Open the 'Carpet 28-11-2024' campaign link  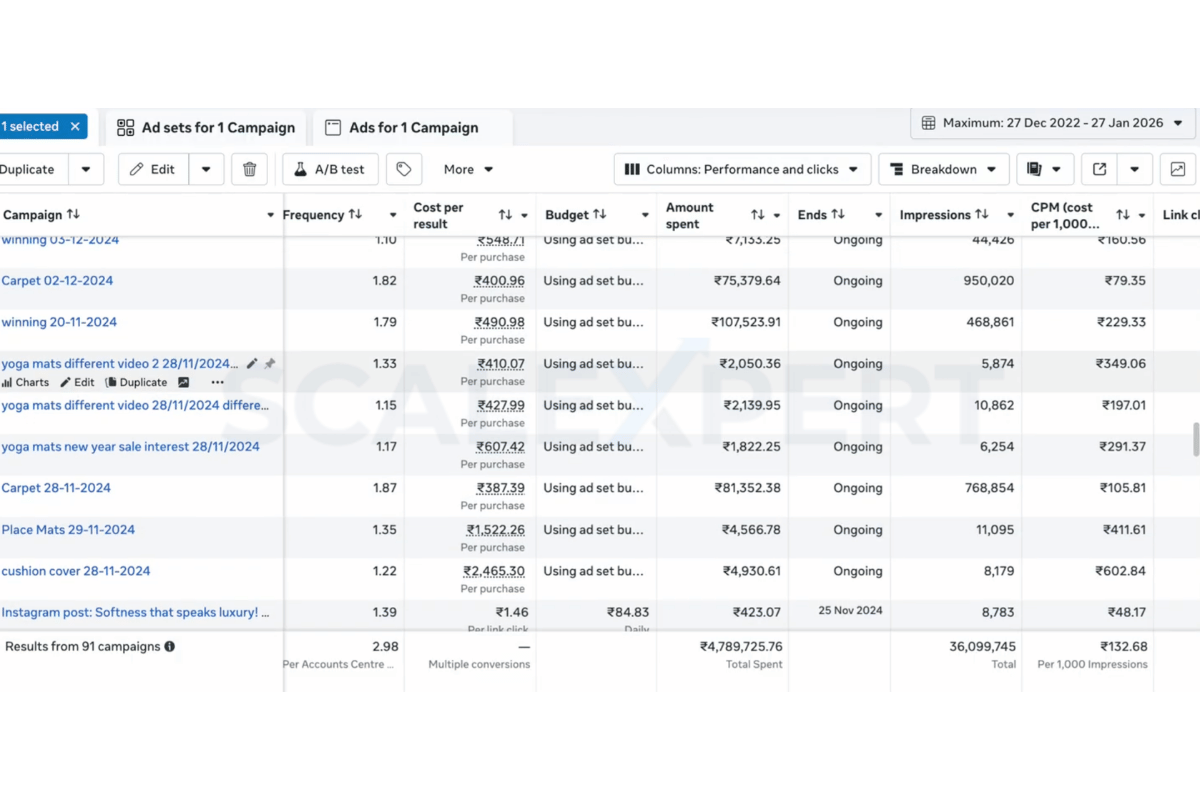(56, 488)
